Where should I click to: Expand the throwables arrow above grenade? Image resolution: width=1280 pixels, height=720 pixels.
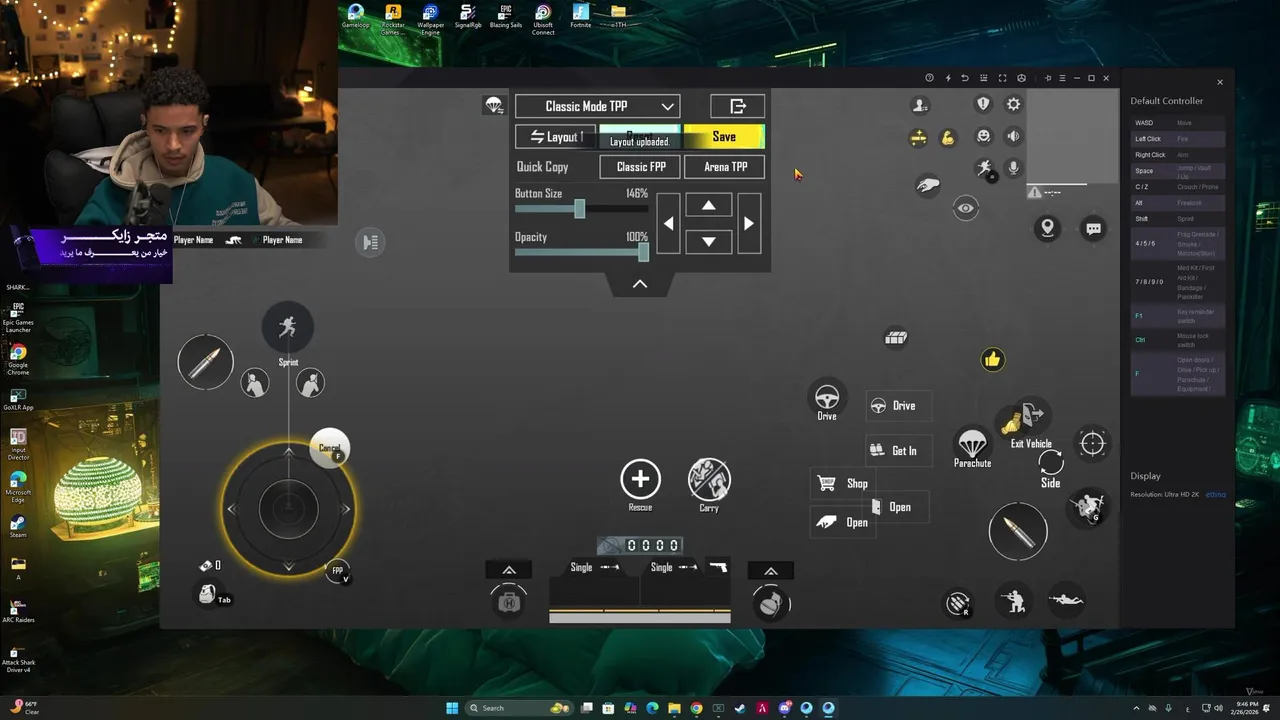[x=771, y=571]
